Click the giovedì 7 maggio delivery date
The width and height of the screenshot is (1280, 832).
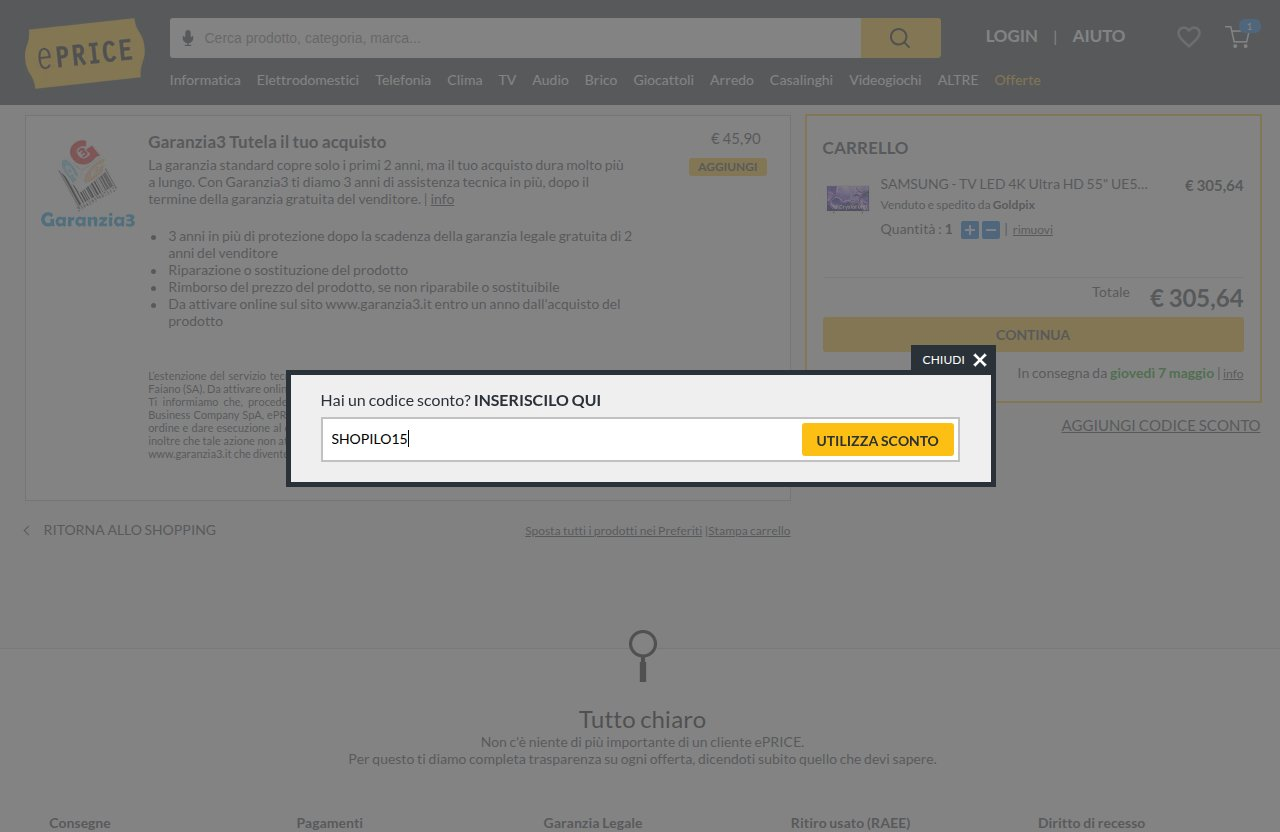pyautogui.click(x=1162, y=373)
